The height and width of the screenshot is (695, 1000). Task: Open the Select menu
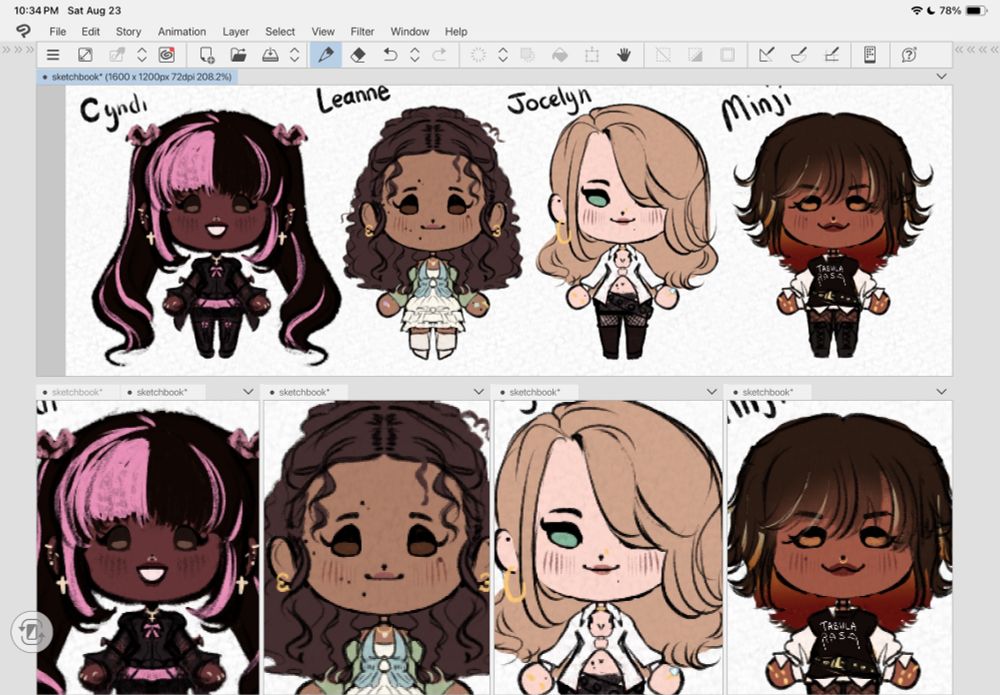pyautogui.click(x=280, y=31)
